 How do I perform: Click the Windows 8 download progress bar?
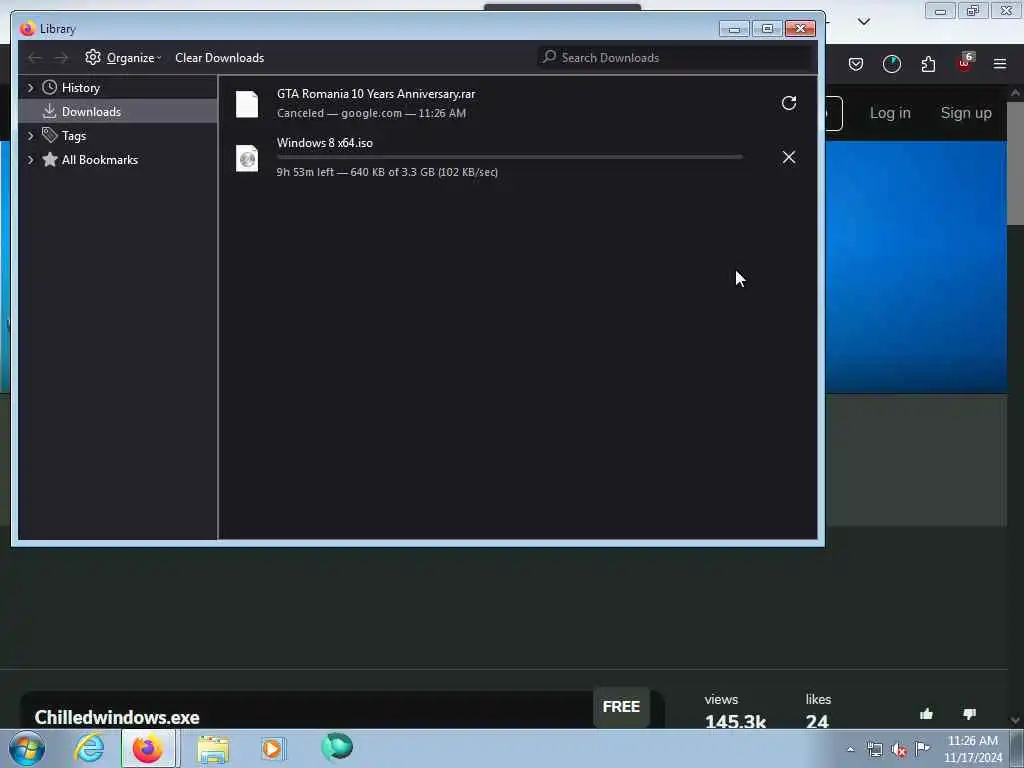[509, 157]
